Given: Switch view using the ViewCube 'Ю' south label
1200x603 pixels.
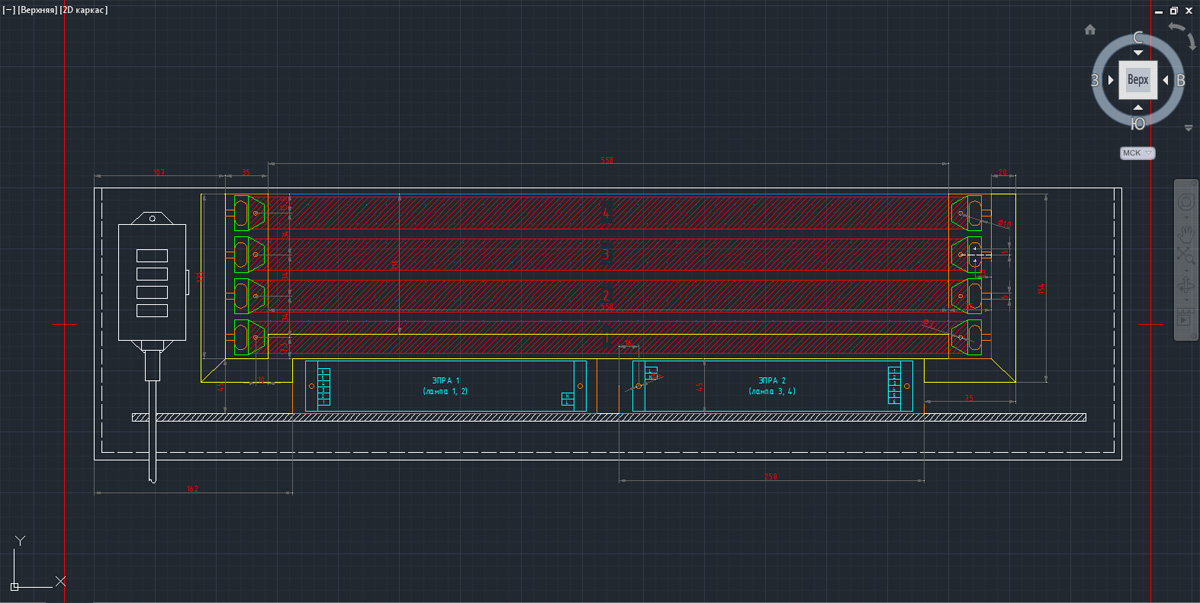Looking at the screenshot, I should (x=1138, y=123).
